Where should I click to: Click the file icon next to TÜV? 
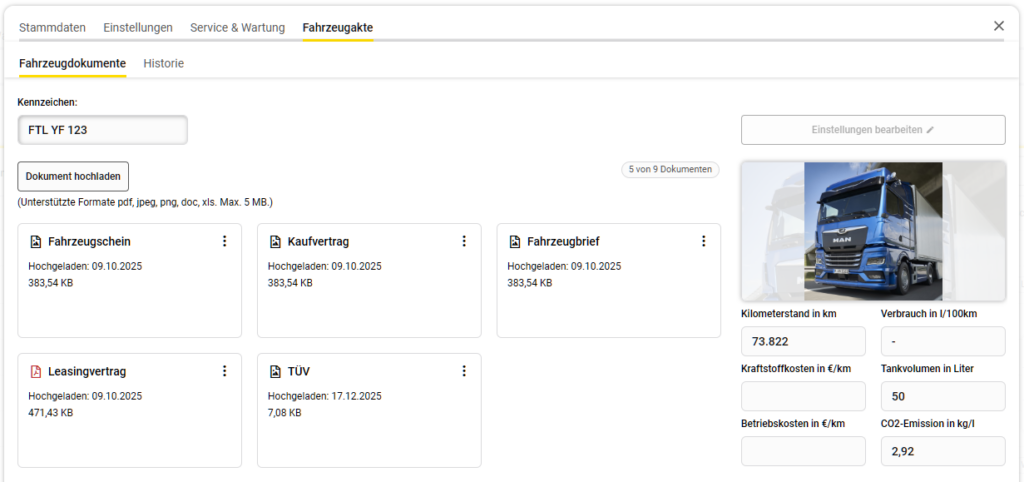(x=275, y=372)
